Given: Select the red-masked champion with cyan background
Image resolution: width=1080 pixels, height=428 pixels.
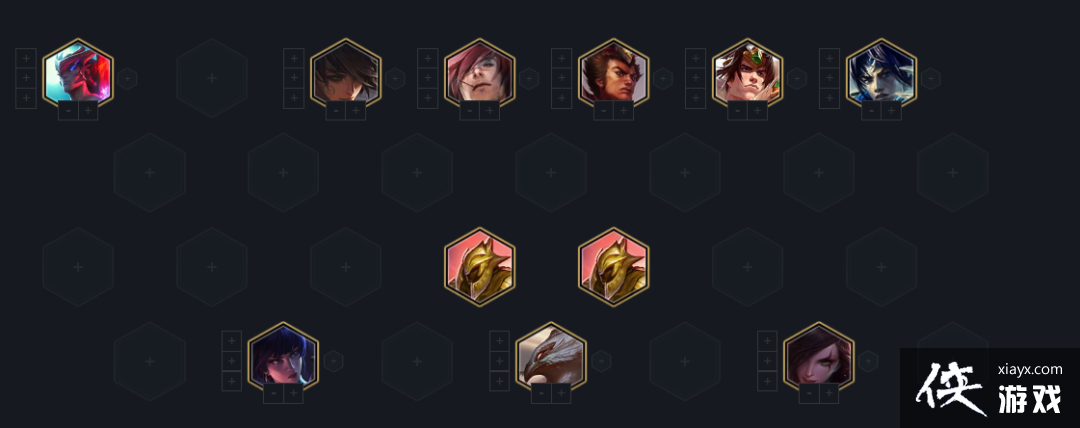Looking at the screenshot, I should [x=78, y=74].
